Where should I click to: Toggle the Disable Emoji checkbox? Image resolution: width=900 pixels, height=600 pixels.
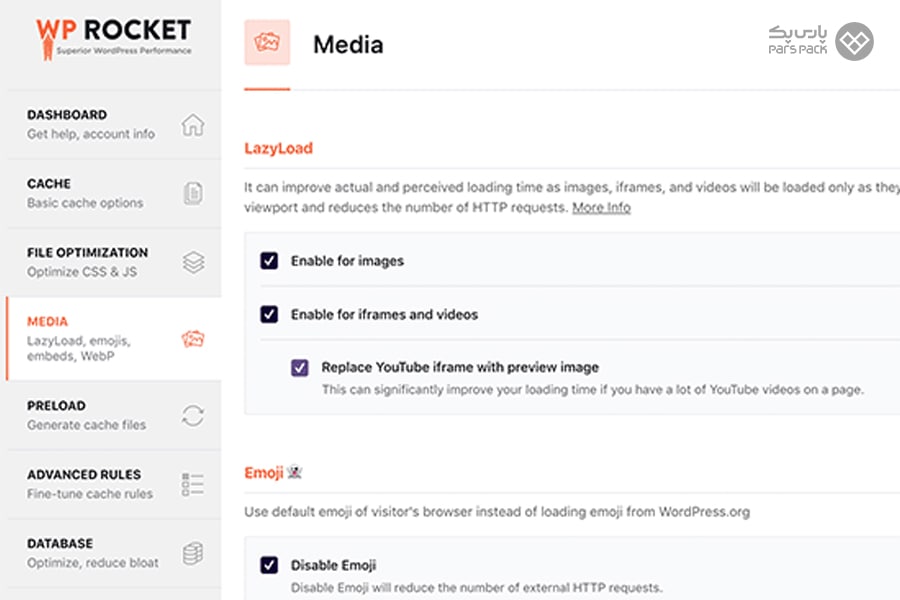tap(269, 565)
